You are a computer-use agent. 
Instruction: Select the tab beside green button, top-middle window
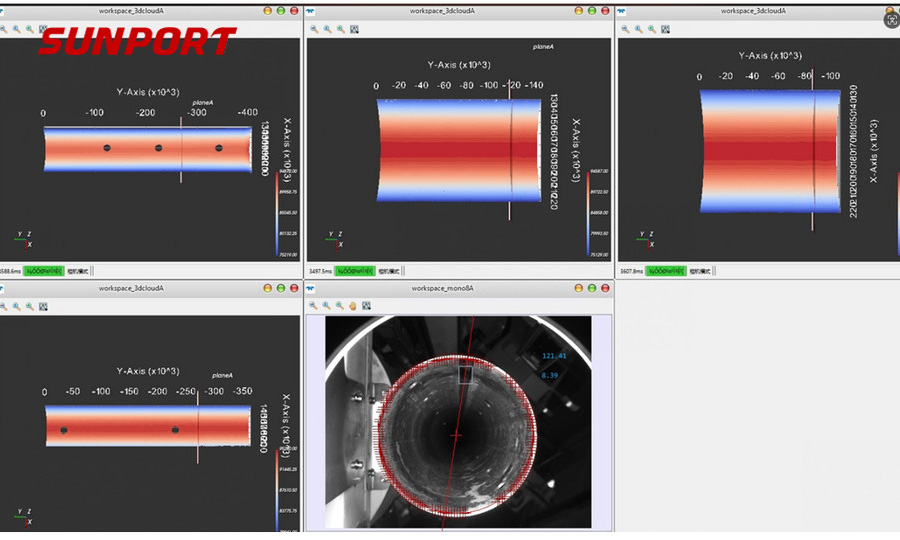pyautogui.click(x=388, y=271)
